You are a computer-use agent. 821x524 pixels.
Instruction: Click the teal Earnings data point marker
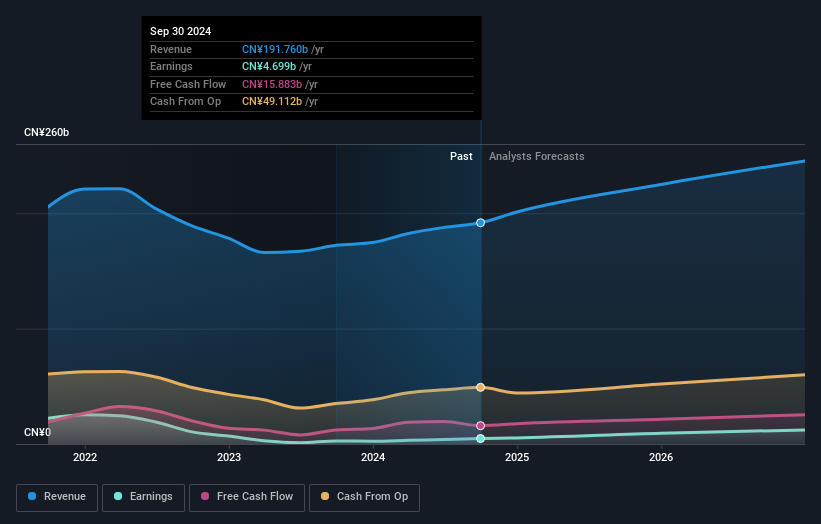click(480, 439)
